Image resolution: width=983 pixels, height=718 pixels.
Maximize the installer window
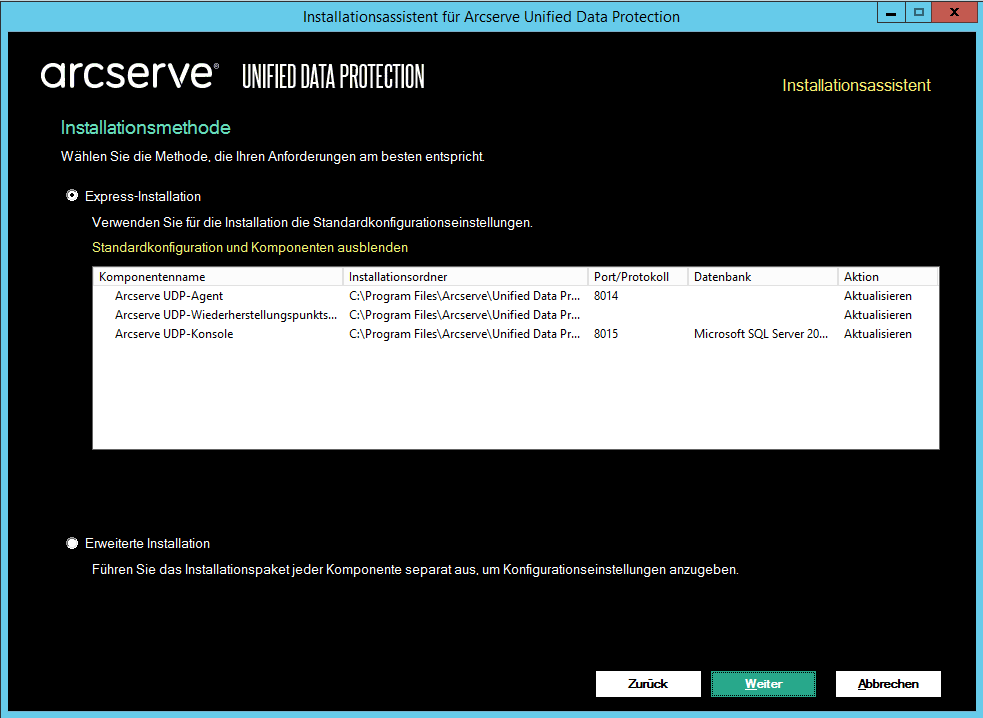point(918,13)
